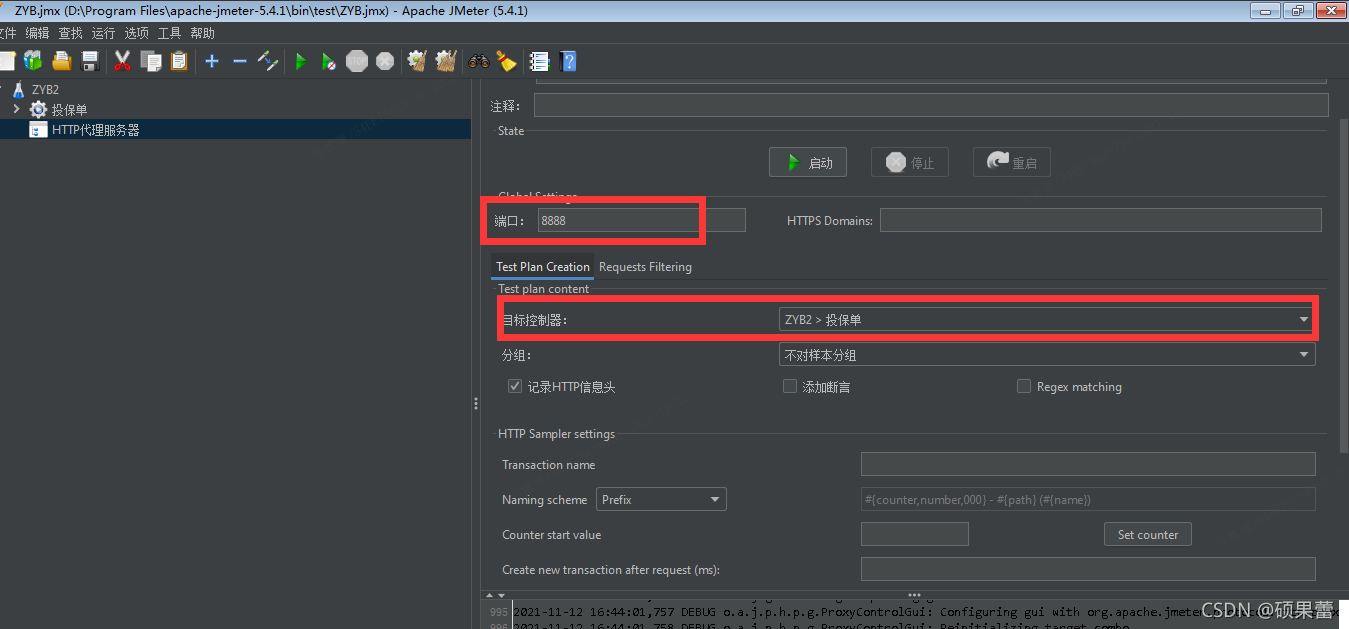Click the Toggle enable/disable toolbar icon
This screenshot has height=629, width=1349.
pos(268,61)
